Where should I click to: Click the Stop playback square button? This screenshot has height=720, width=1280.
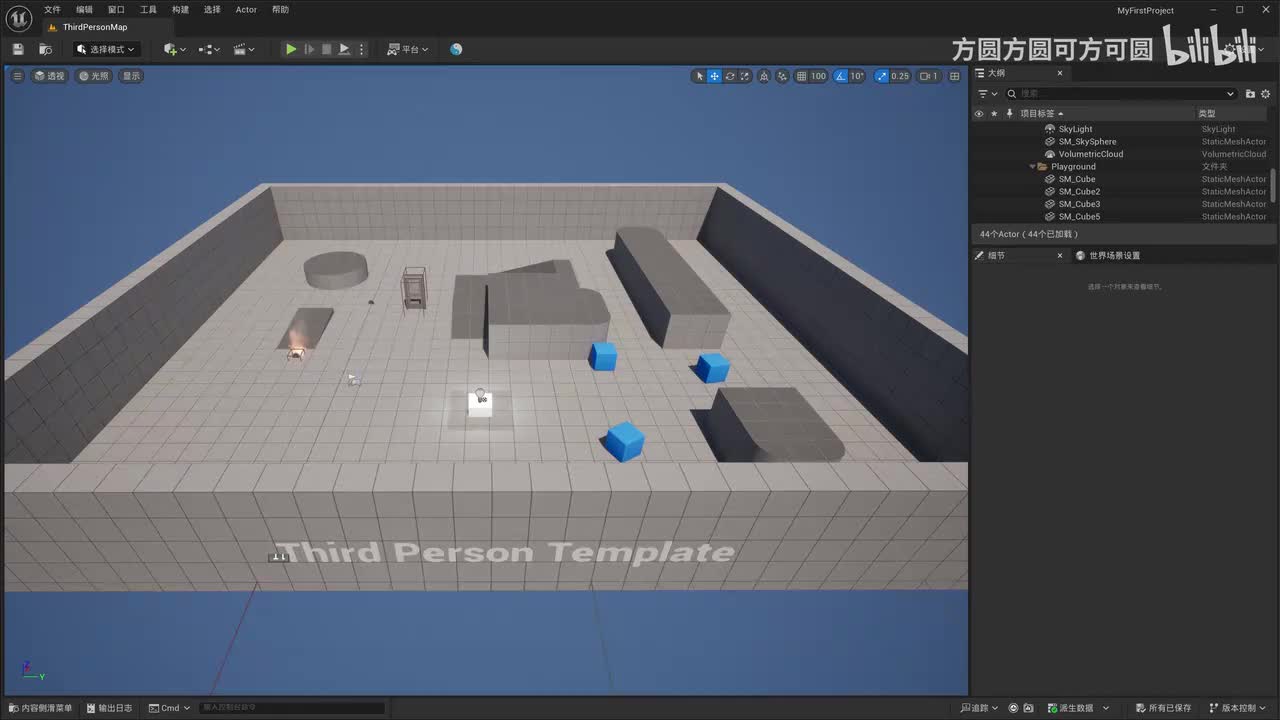click(x=326, y=49)
